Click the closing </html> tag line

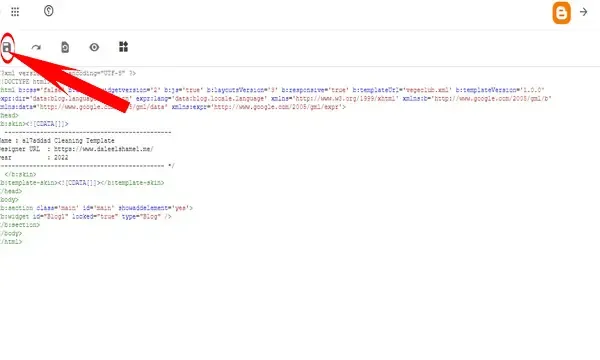11,242
